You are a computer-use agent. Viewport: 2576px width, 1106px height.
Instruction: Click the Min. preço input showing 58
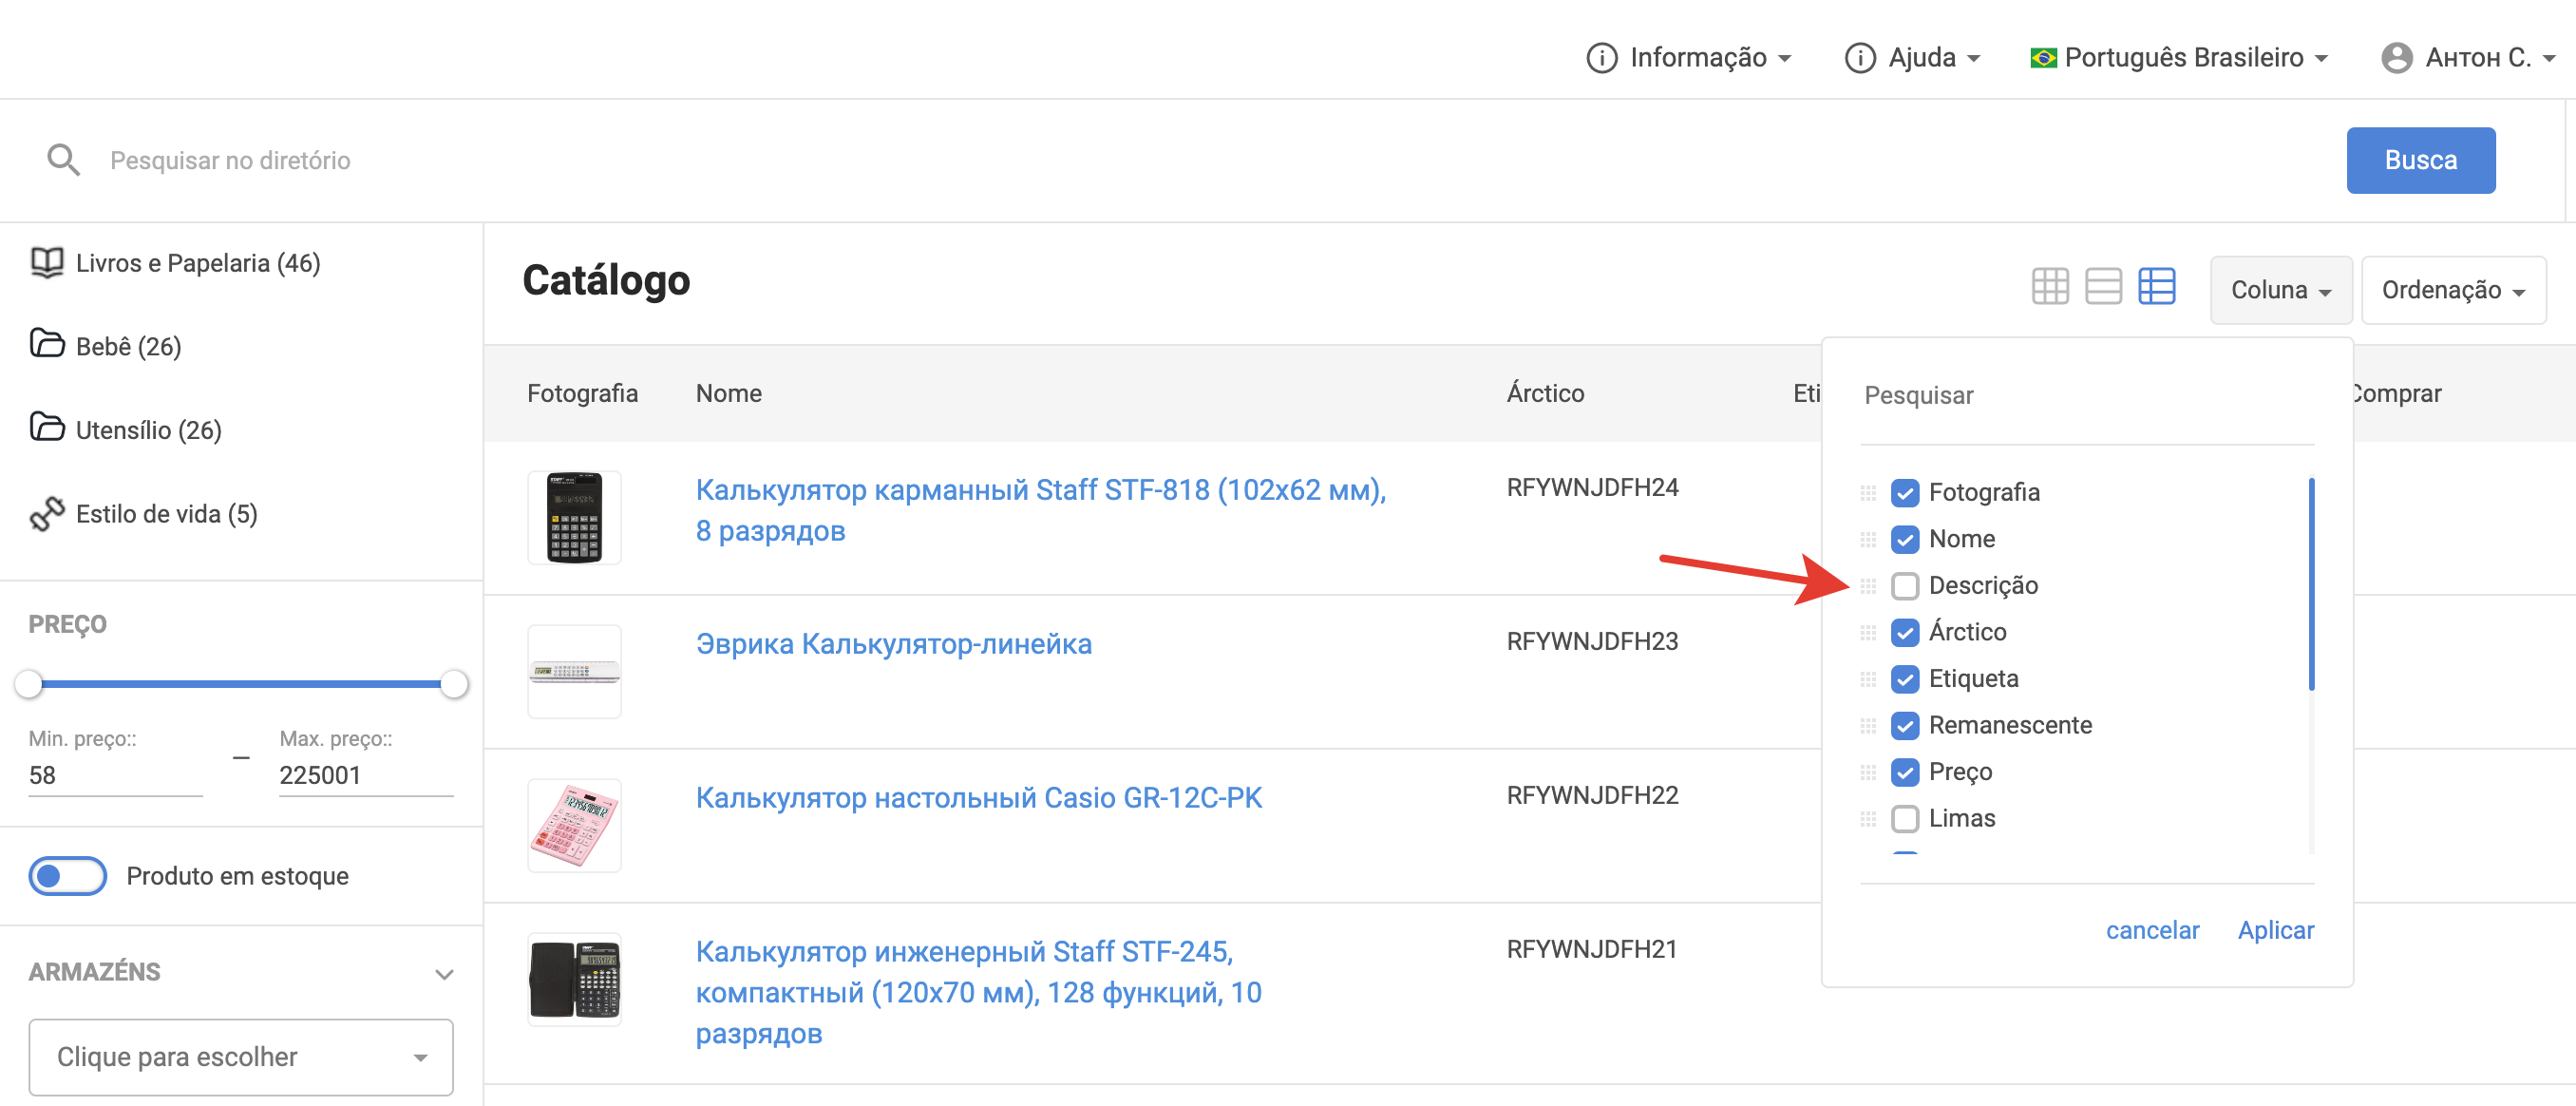coord(115,775)
